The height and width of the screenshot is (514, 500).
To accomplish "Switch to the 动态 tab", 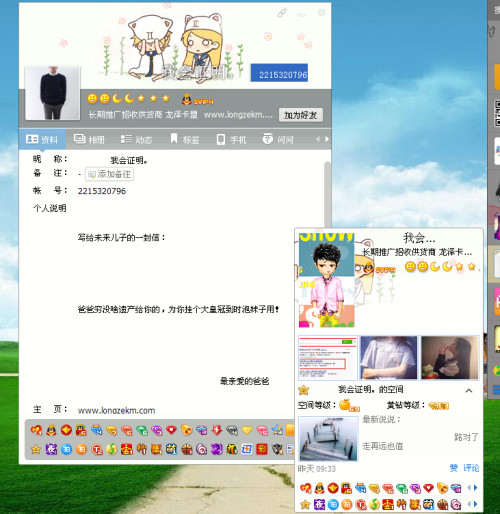I will [x=137, y=139].
